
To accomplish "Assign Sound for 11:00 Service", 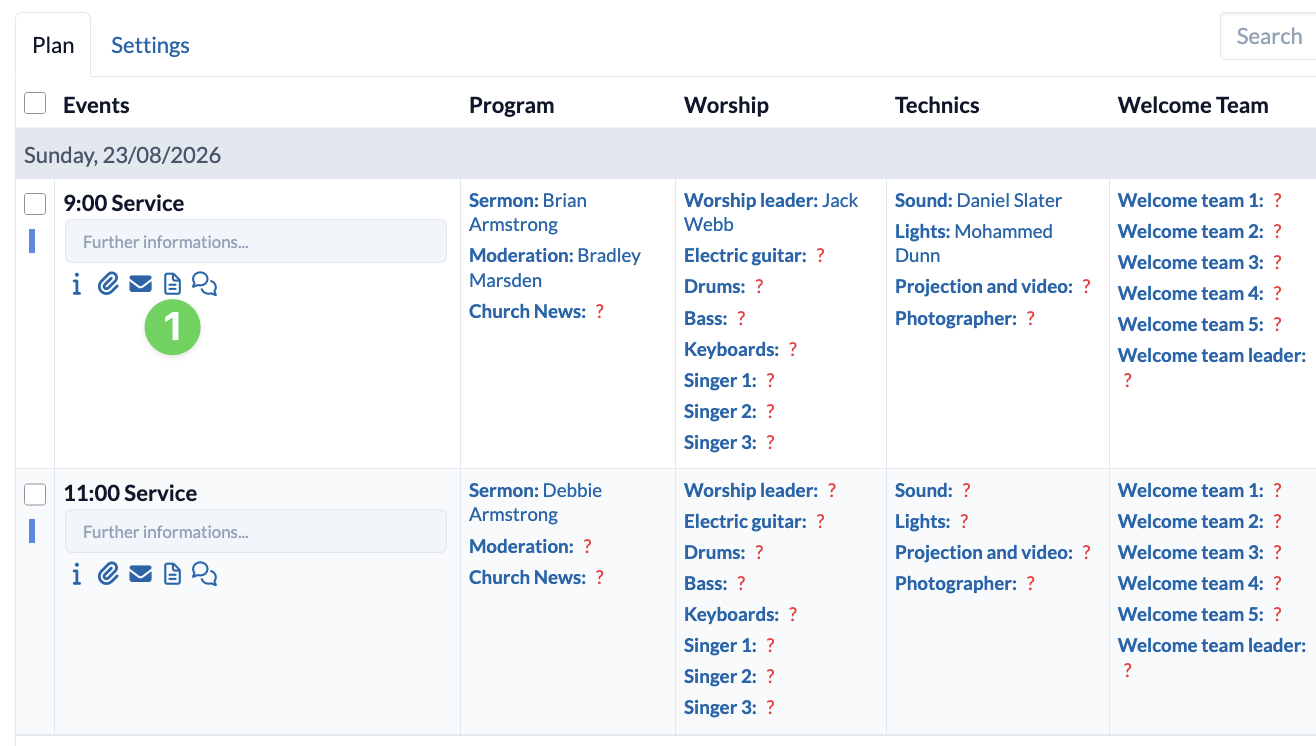I will [x=934, y=490].
